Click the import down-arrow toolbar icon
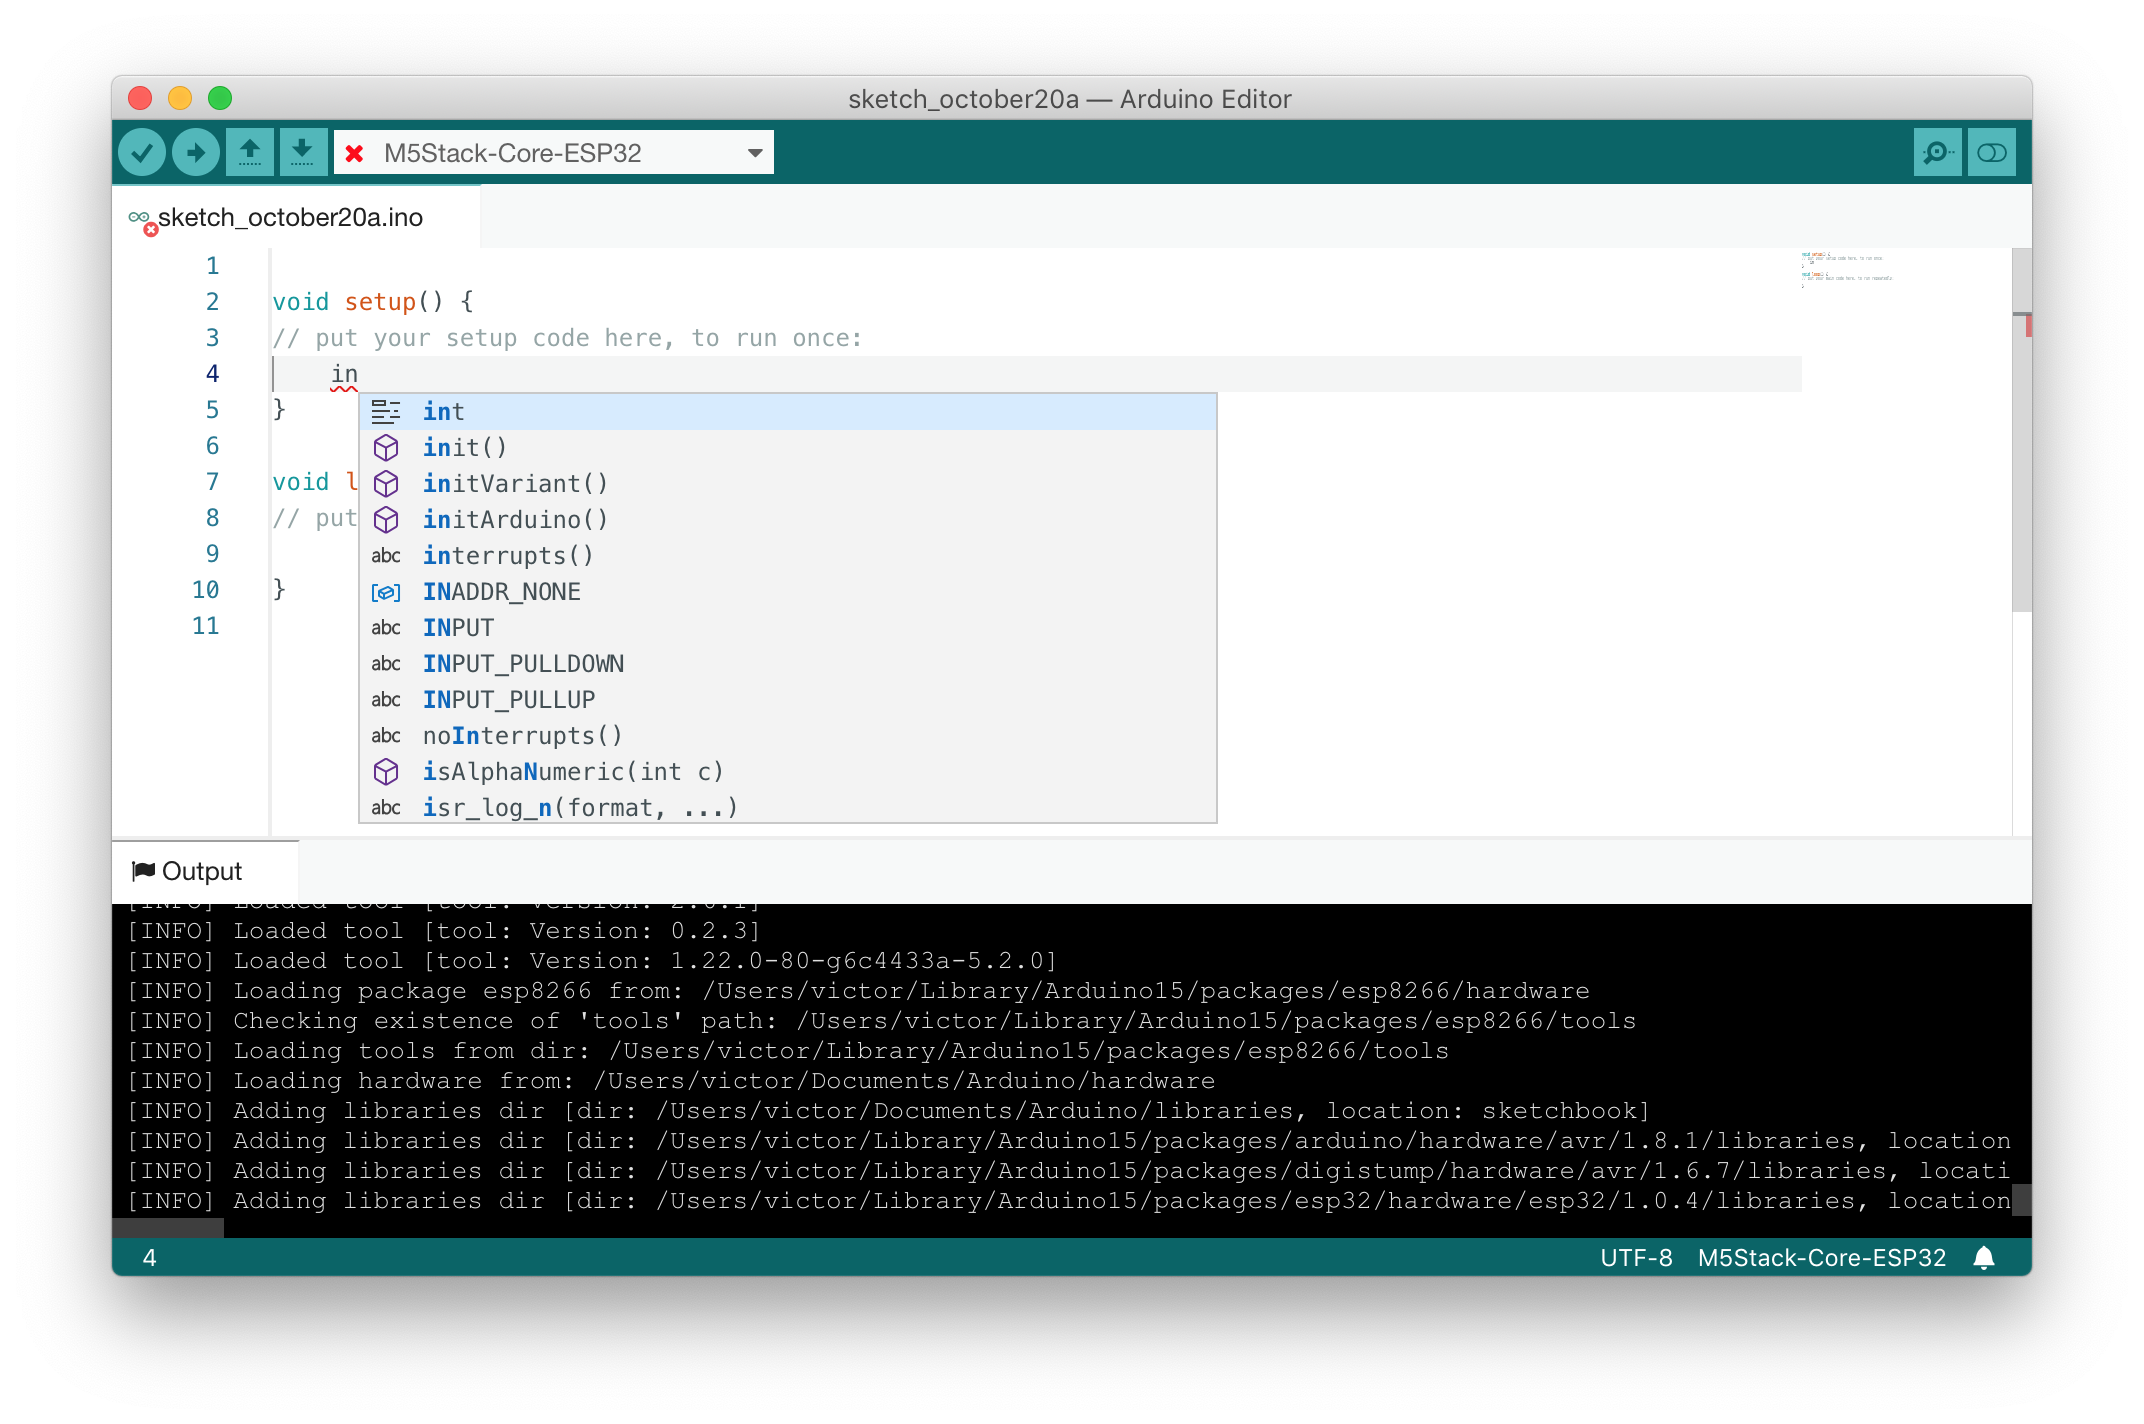The height and width of the screenshot is (1424, 2144). pyautogui.click(x=304, y=151)
